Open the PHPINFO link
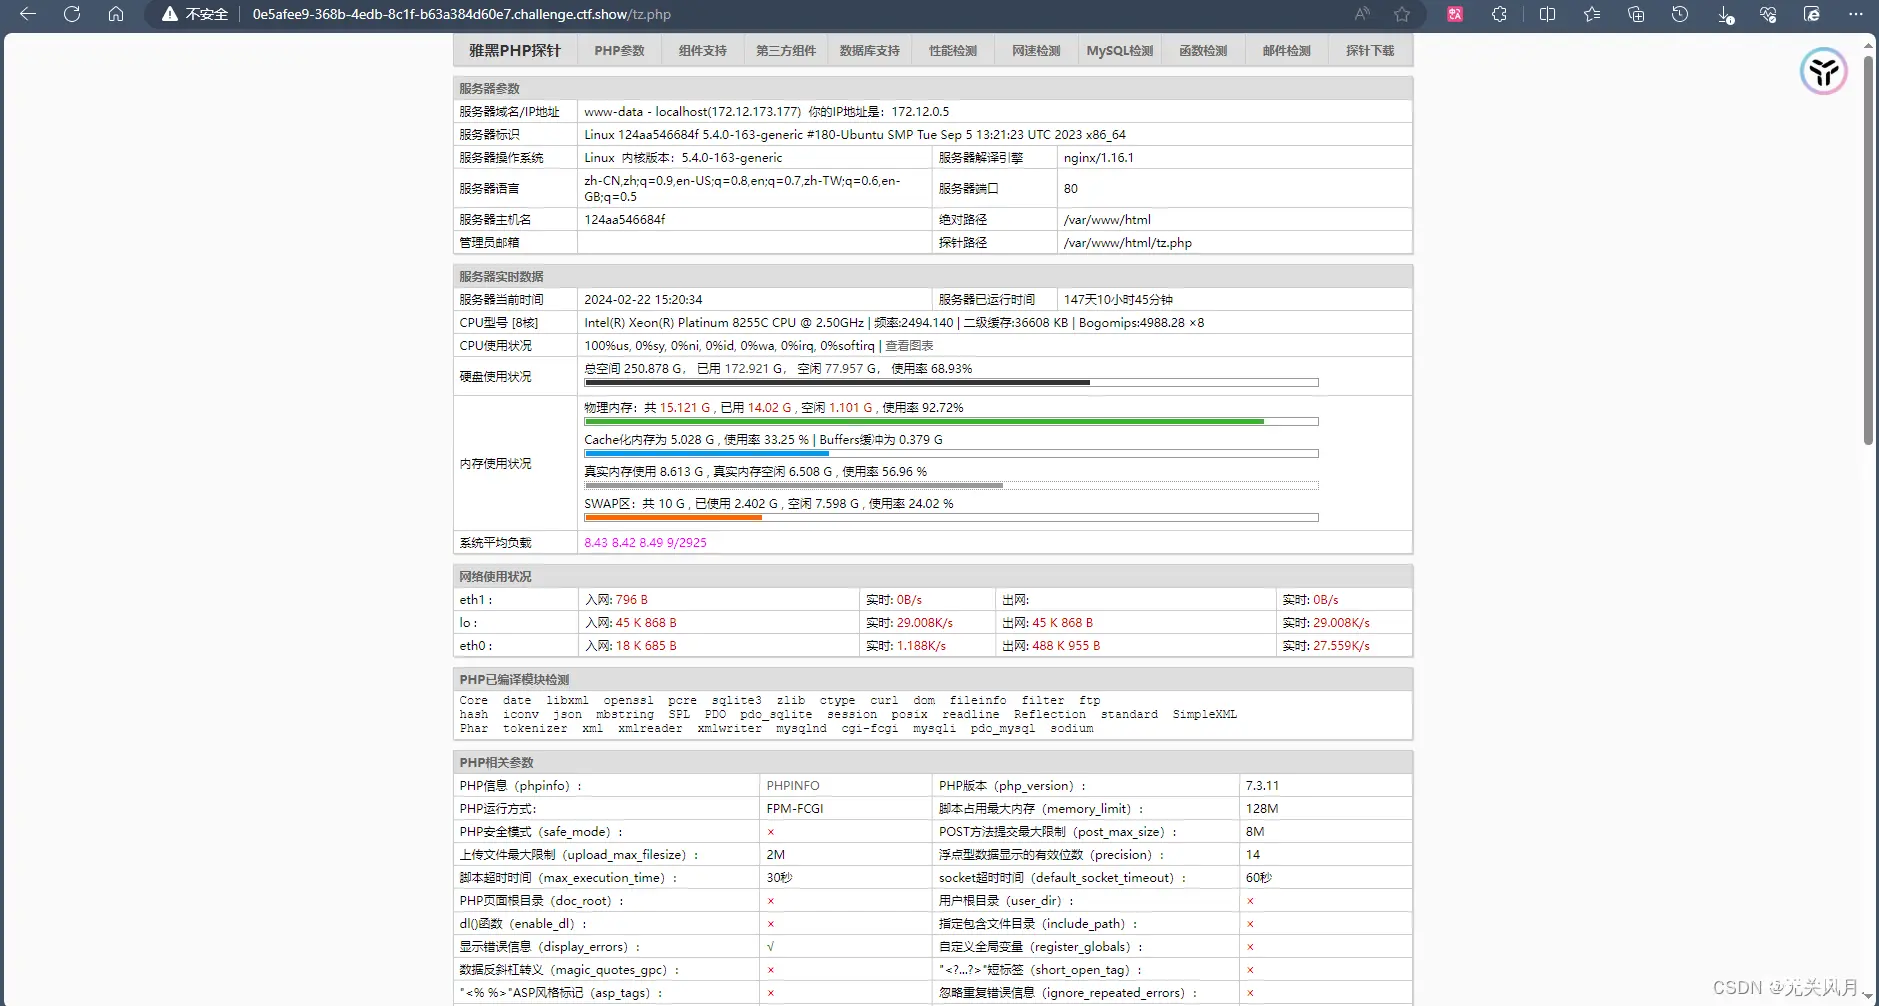Viewport: 1879px width, 1006px height. [x=793, y=786]
